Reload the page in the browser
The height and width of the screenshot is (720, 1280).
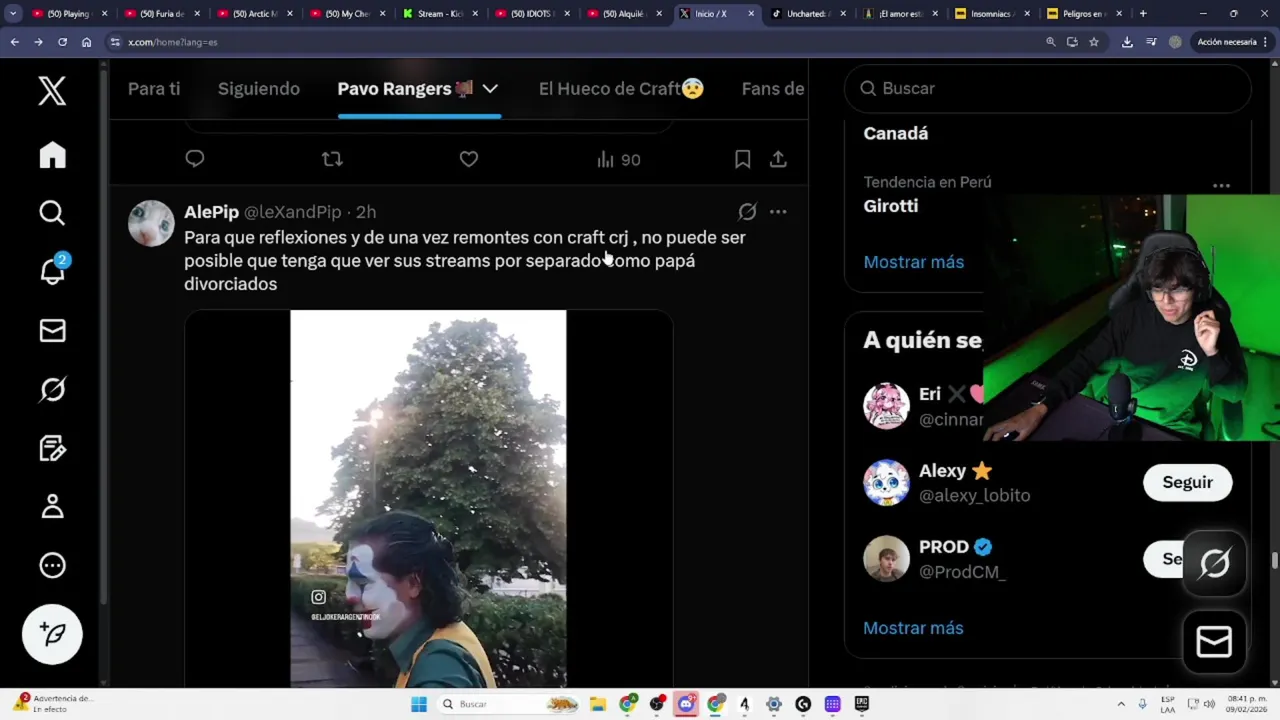pos(62,42)
